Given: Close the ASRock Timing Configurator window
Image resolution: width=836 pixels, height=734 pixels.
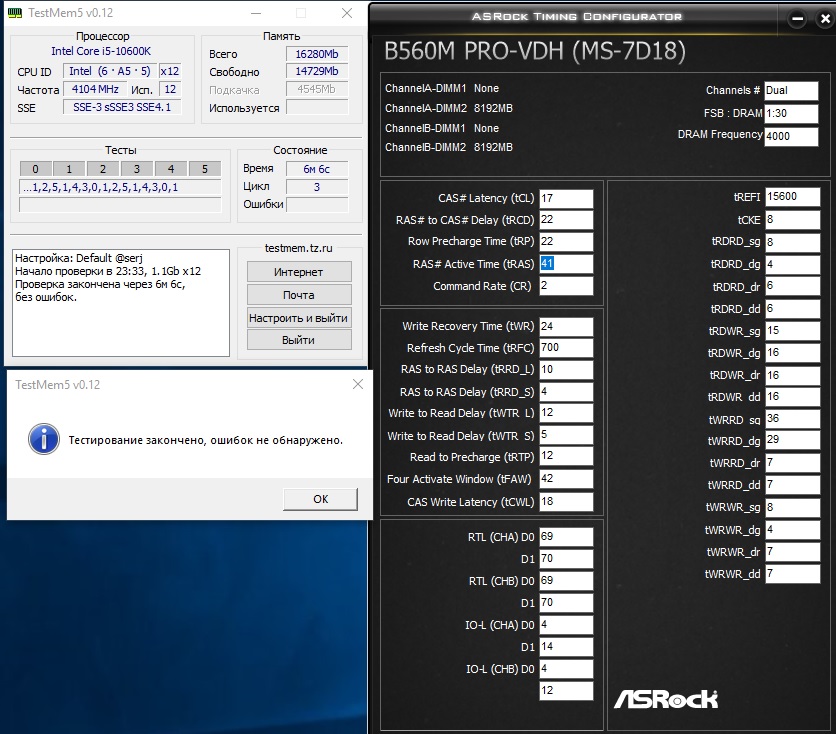Looking at the screenshot, I should (825, 19).
